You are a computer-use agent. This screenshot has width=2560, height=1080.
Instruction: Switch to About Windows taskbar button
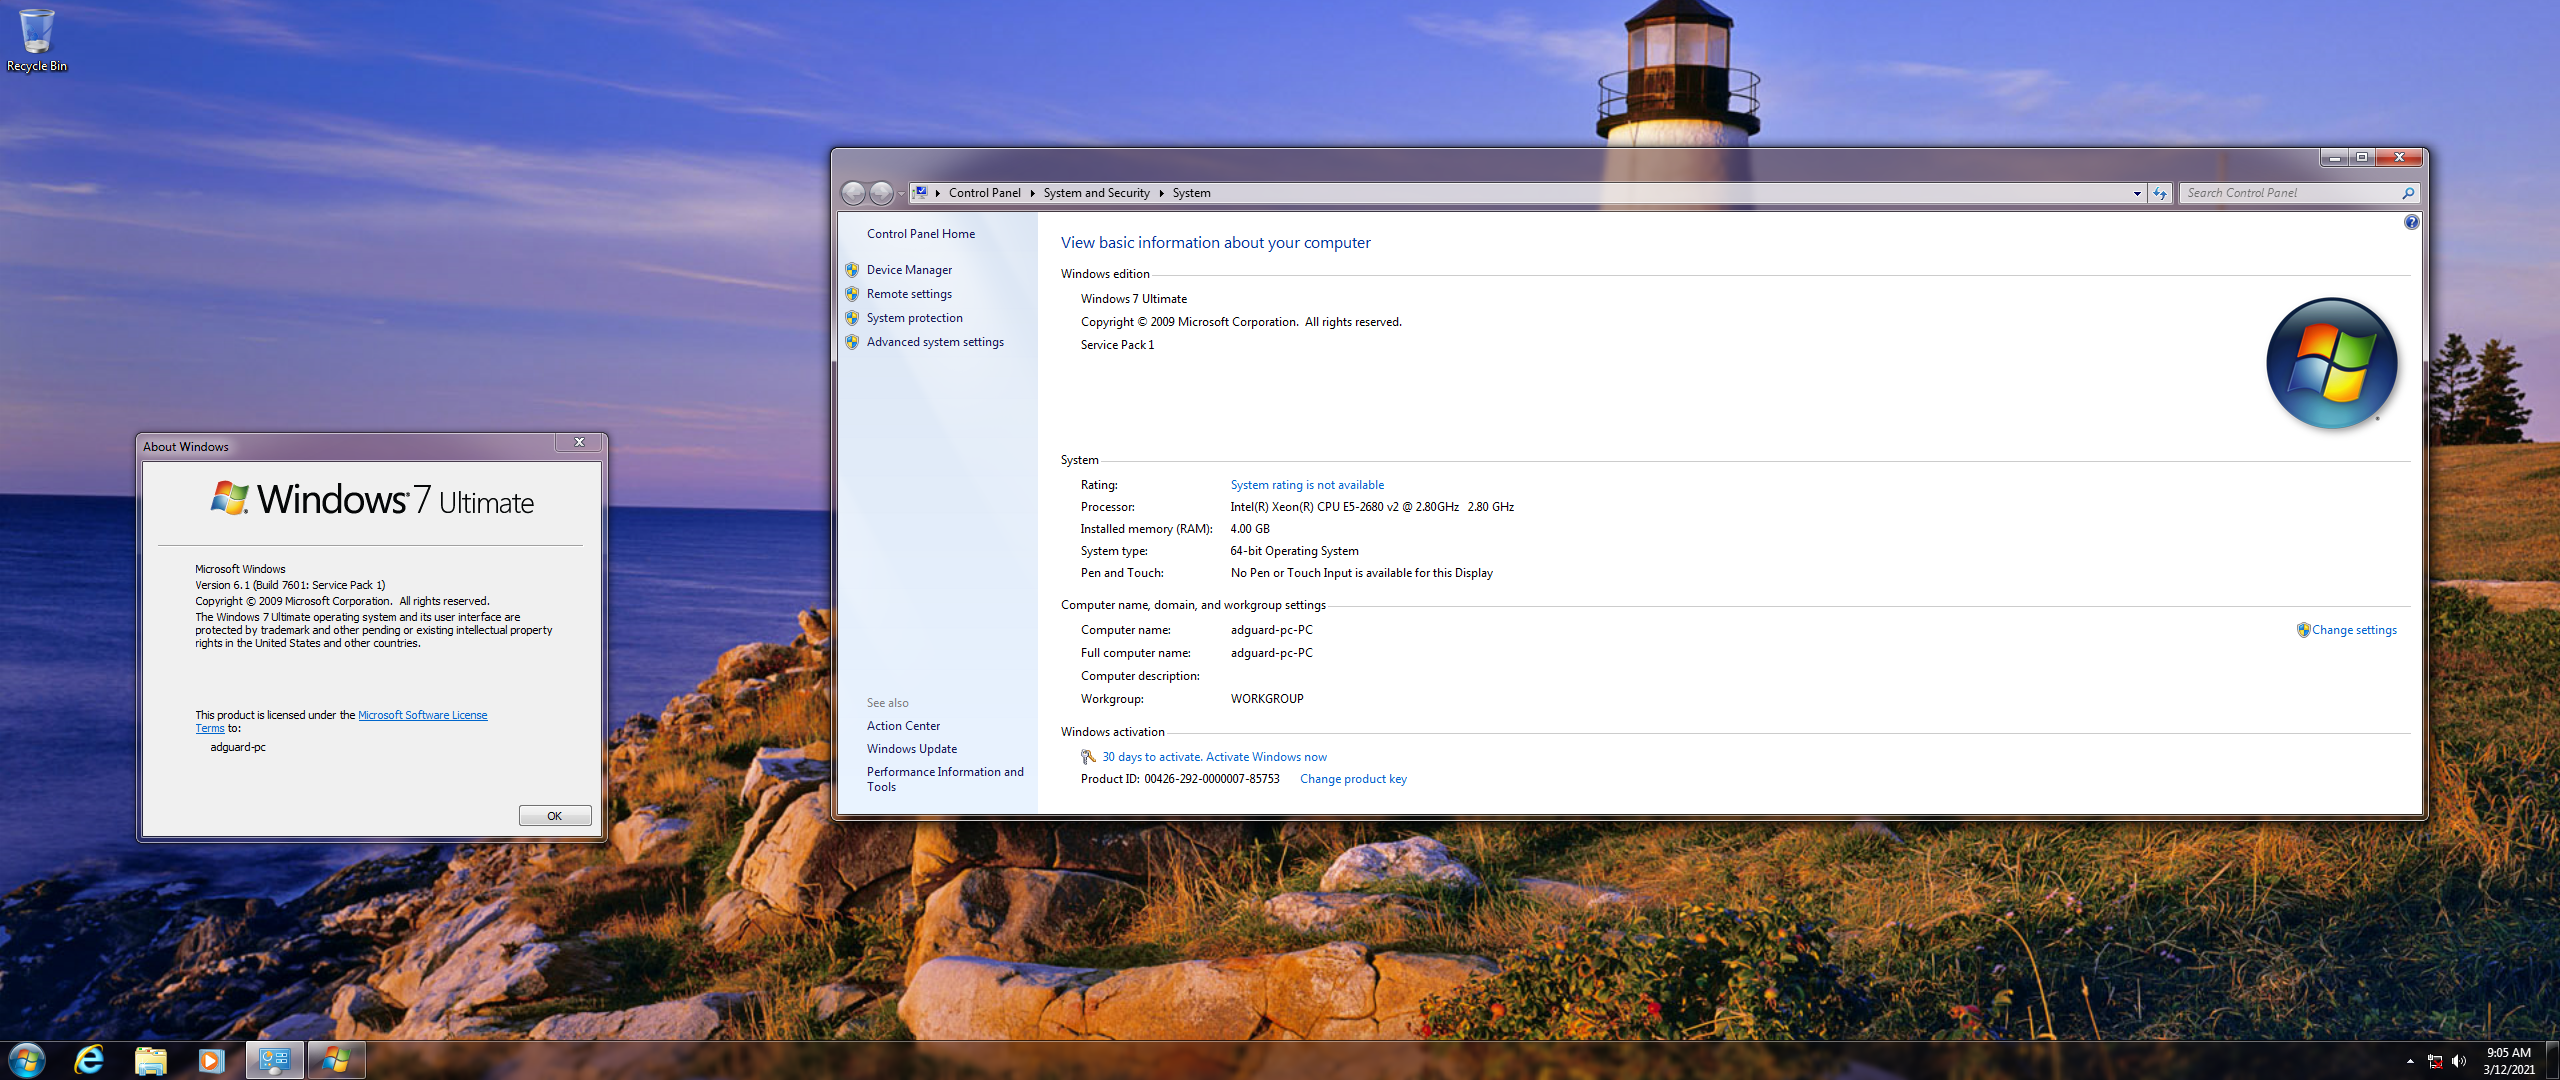tap(337, 1060)
